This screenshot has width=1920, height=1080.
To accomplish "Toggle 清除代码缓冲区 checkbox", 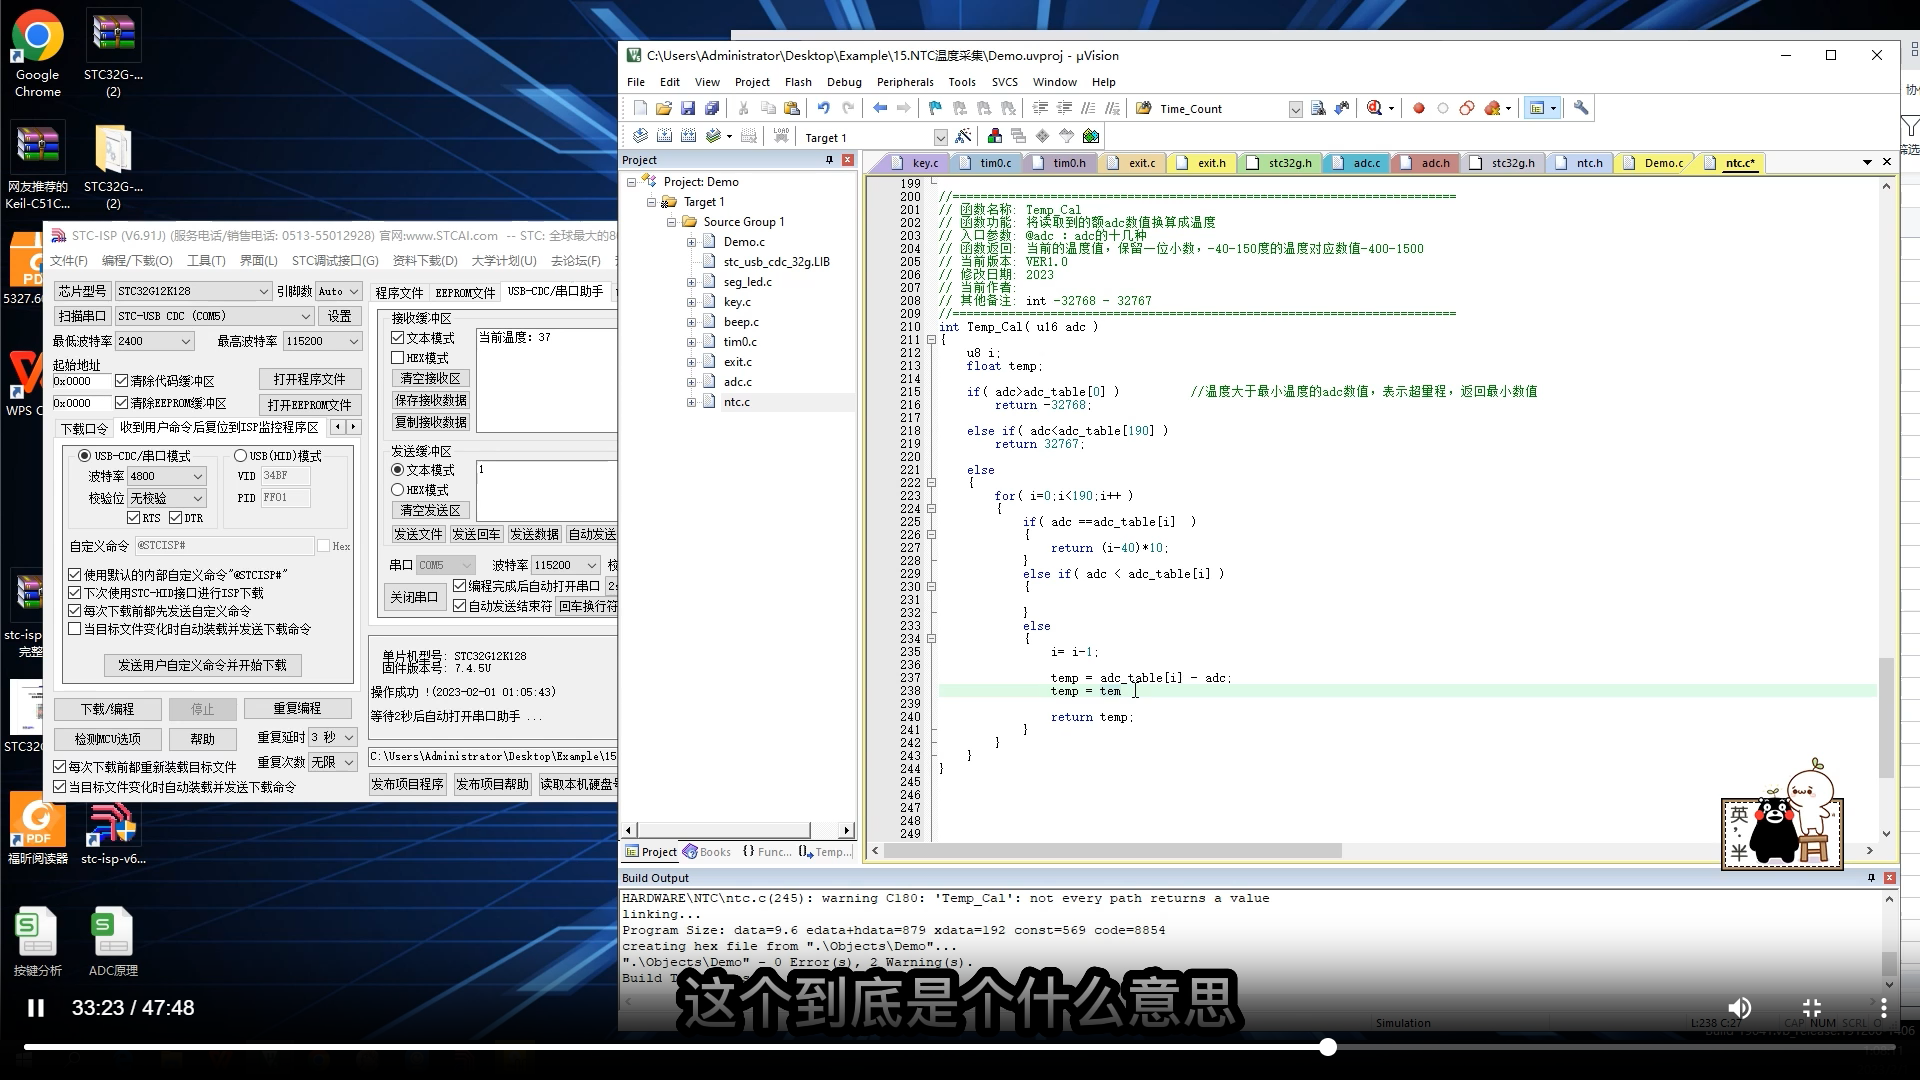I will pyautogui.click(x=122, y=381).
